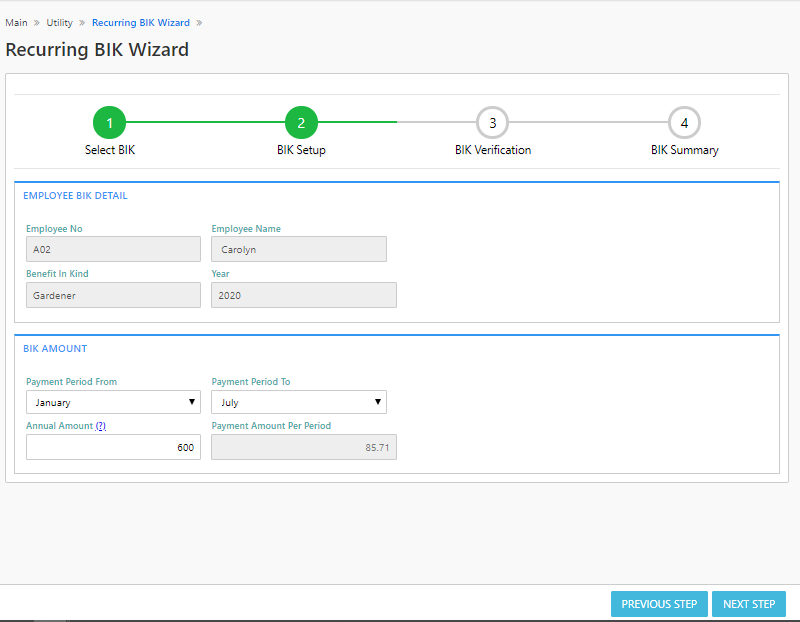Click the Benefit In Kind label
The height and width of the screenshot is (622, 800).
click(57, 273)
